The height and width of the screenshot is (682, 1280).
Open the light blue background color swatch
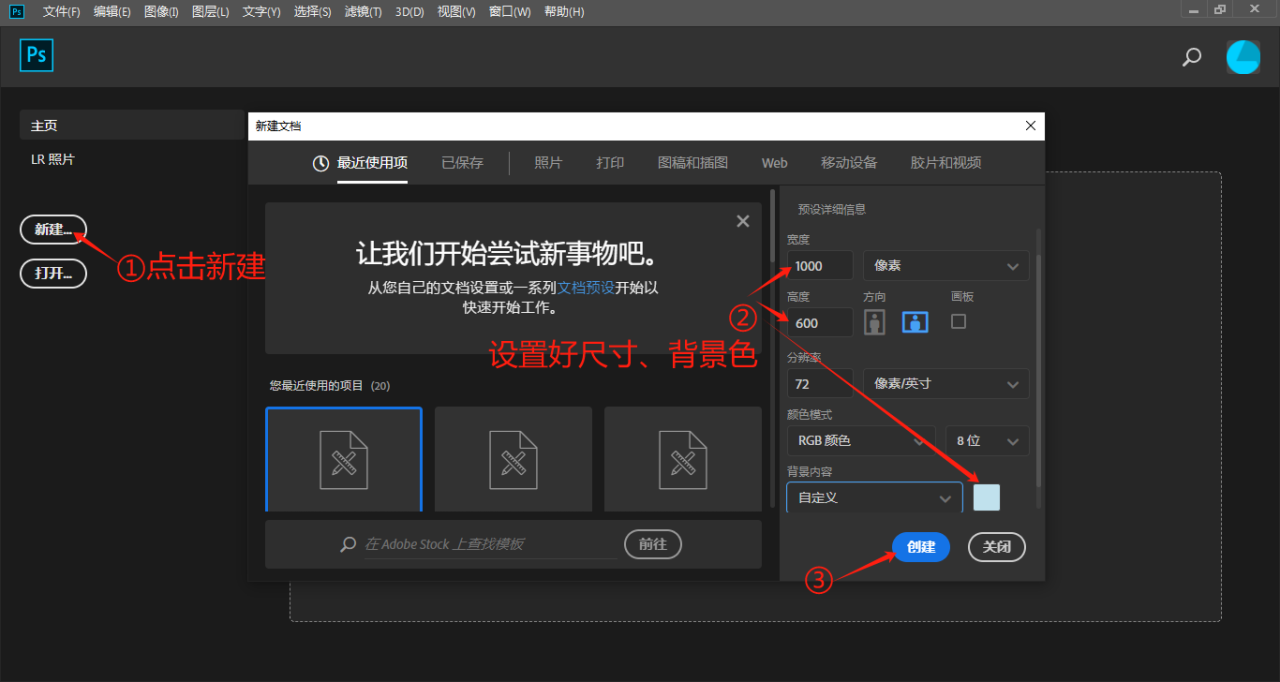click(986, 497)
